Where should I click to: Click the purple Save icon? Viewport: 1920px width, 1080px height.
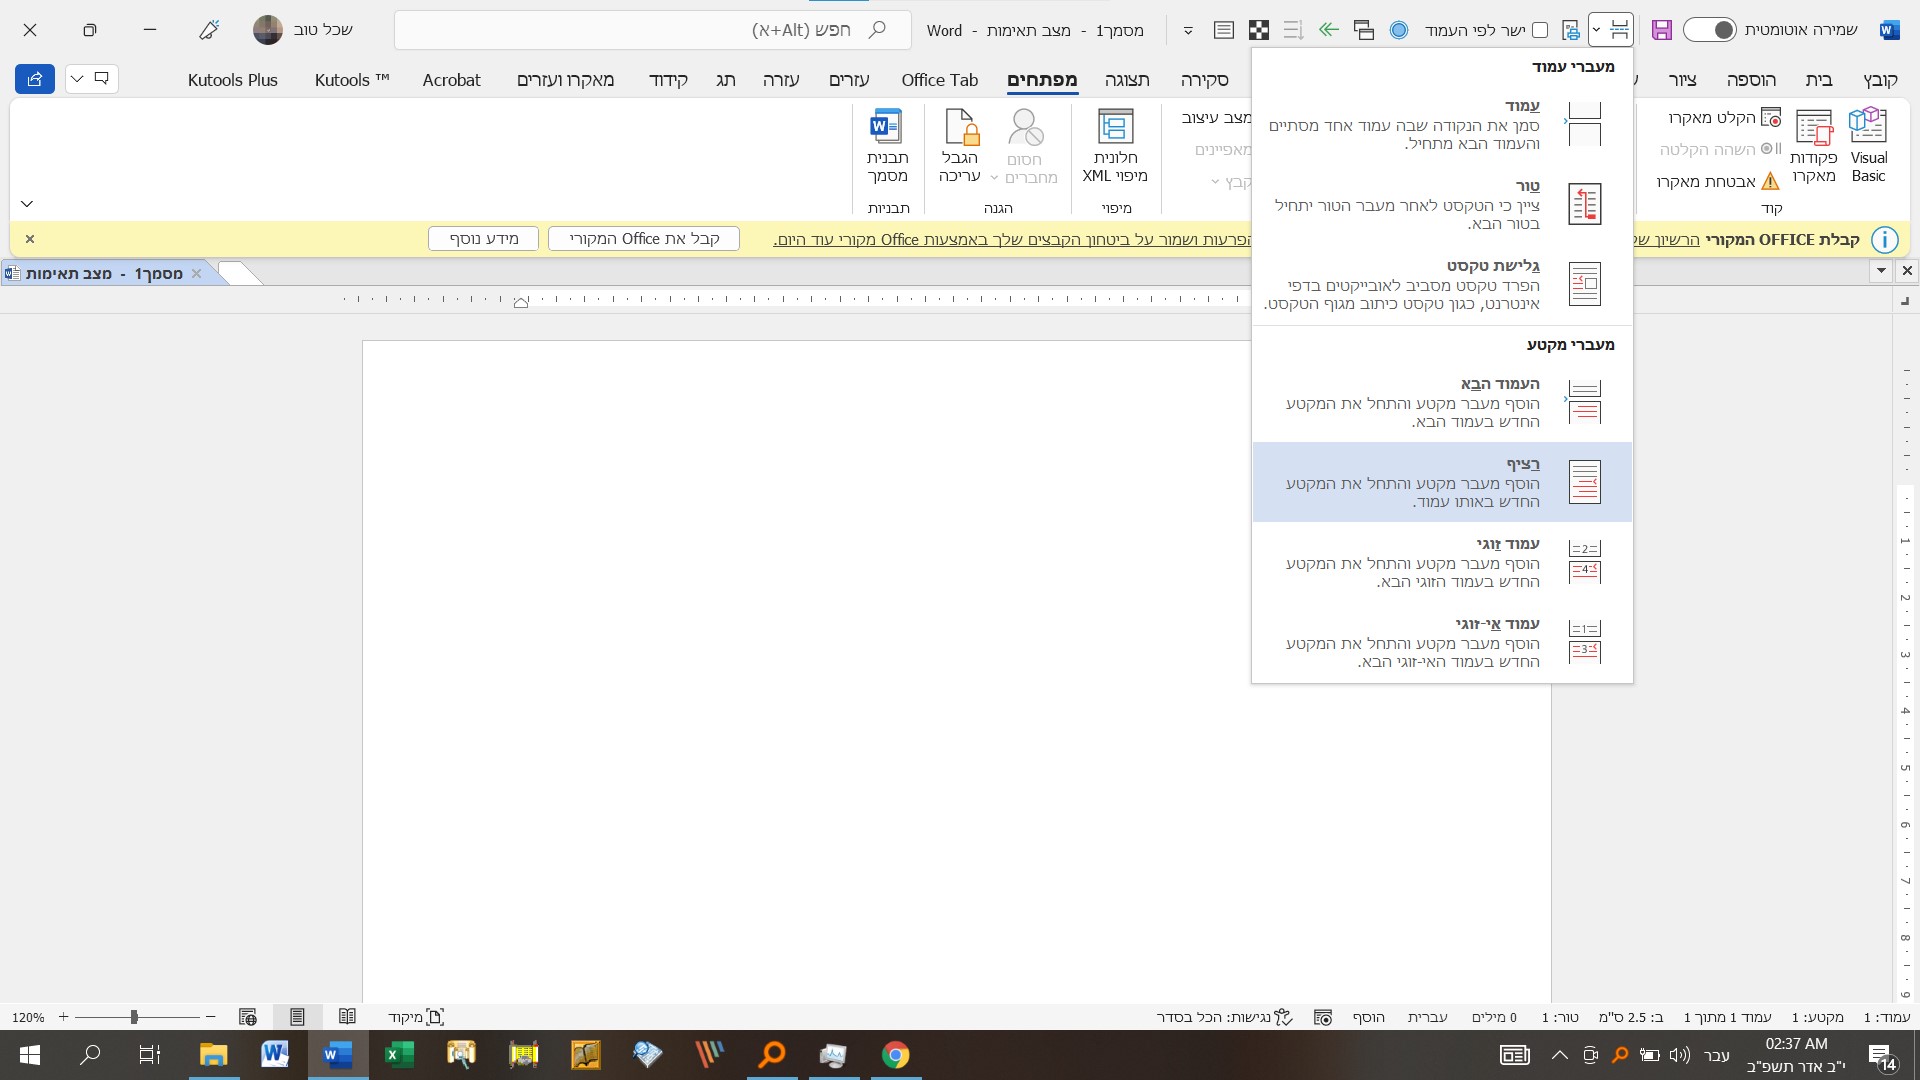(1661, 30)
